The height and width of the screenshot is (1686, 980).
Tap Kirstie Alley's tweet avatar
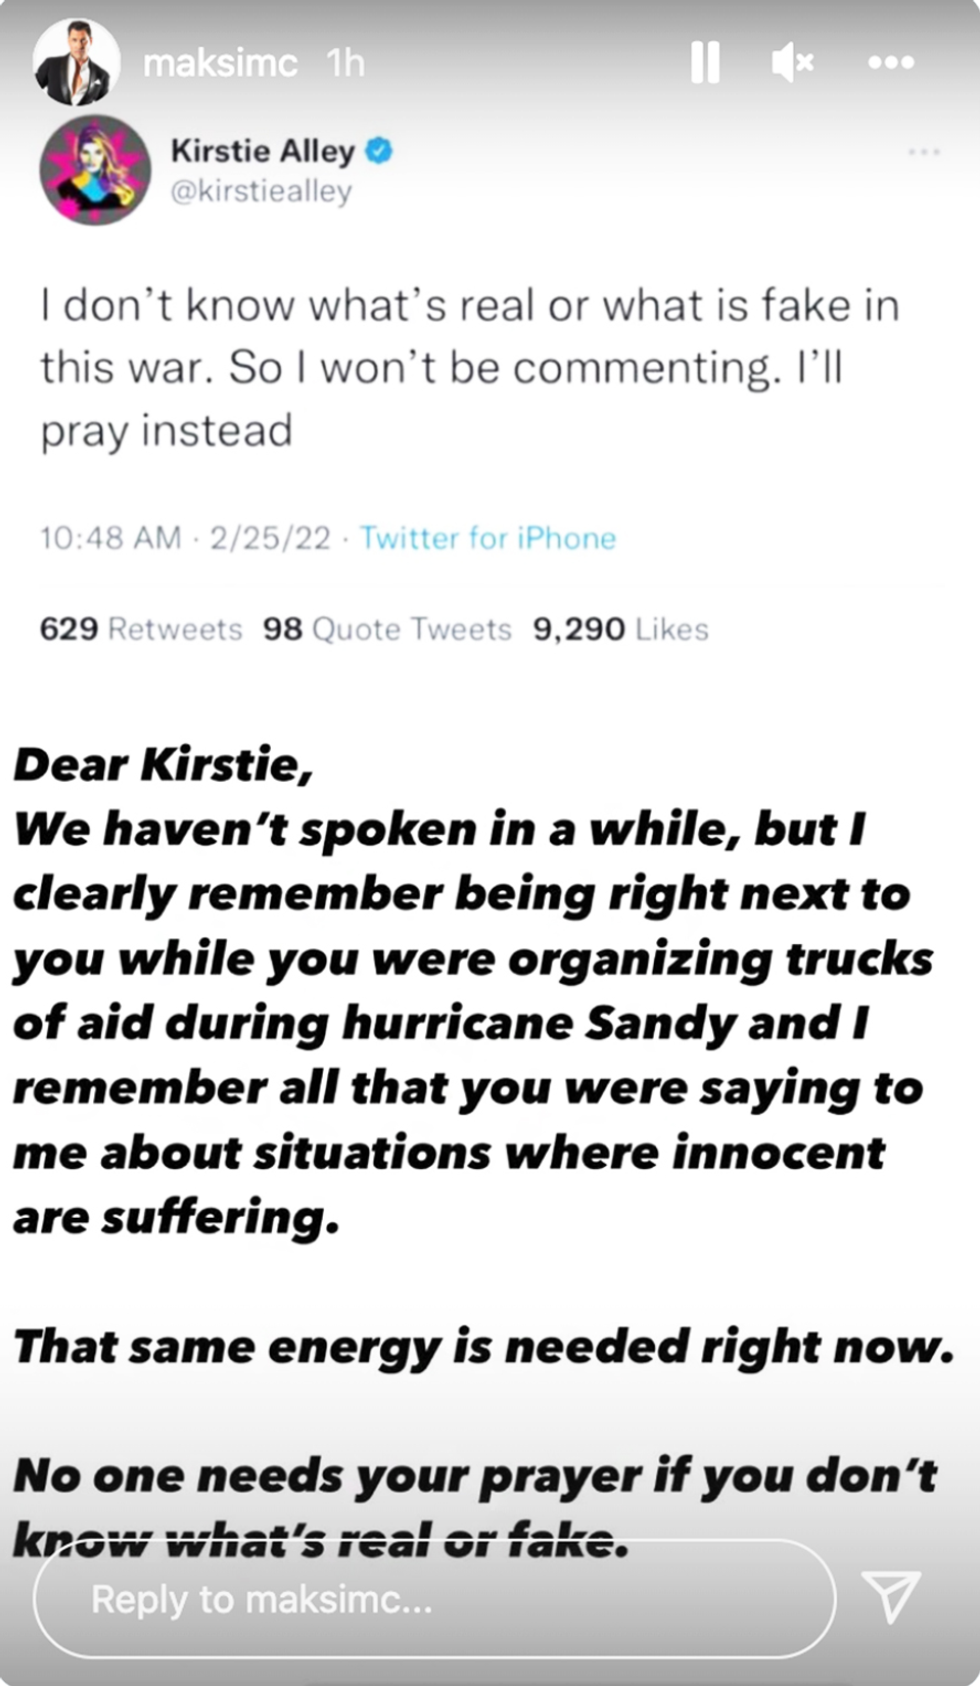pyautogui.click(x=95, y=169)
